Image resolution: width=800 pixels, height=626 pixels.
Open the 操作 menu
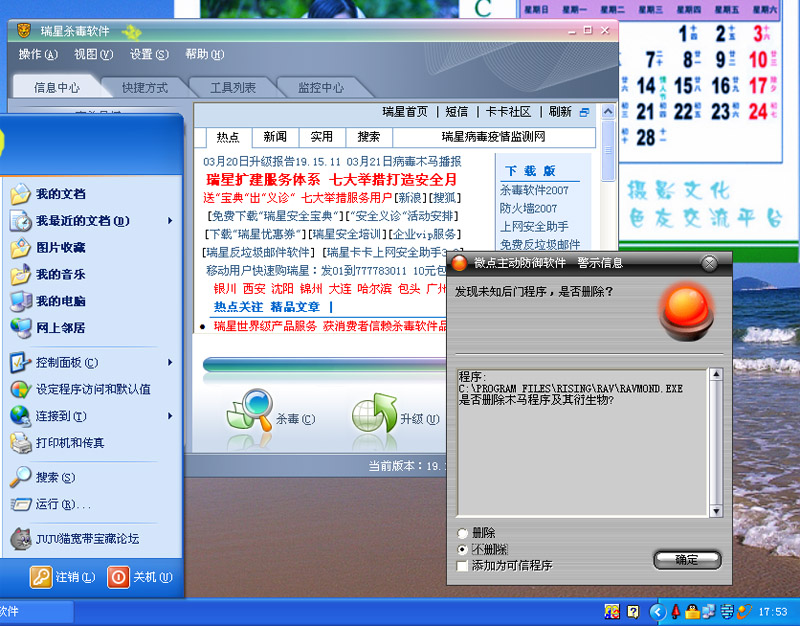point(38,54)
